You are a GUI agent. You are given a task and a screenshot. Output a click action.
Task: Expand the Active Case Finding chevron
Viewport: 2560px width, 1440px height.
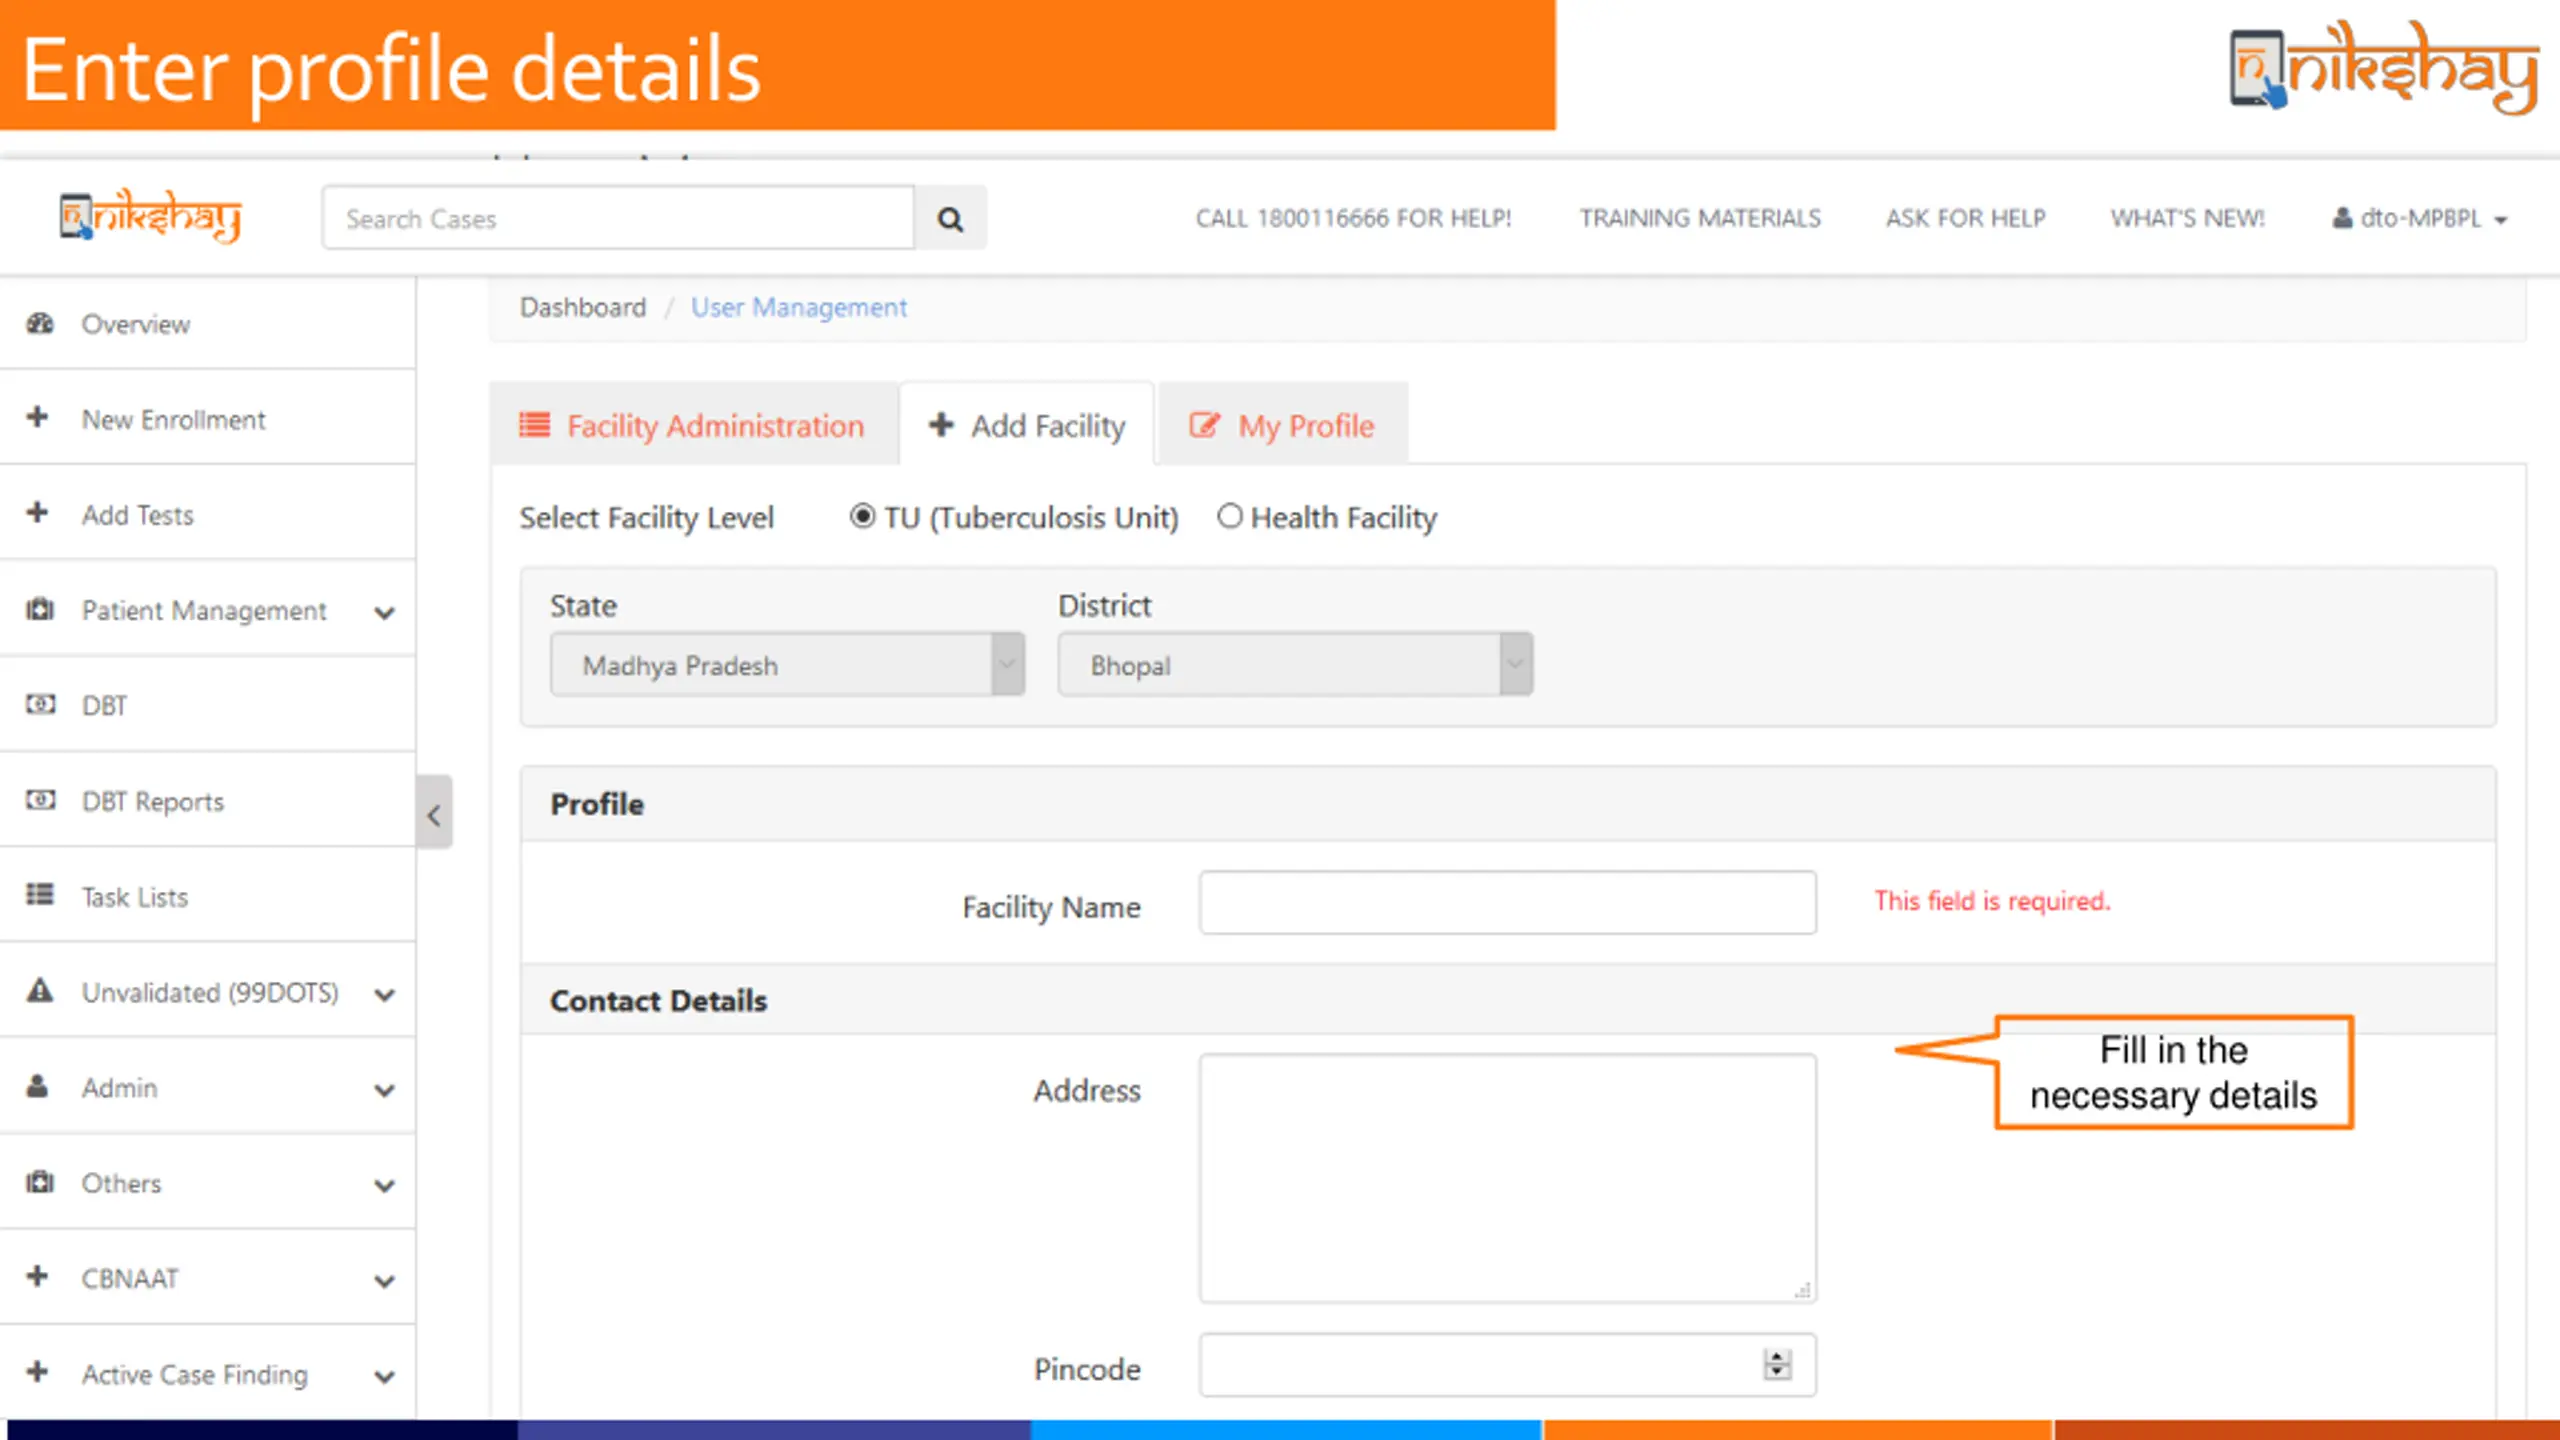click(385, 1377)
